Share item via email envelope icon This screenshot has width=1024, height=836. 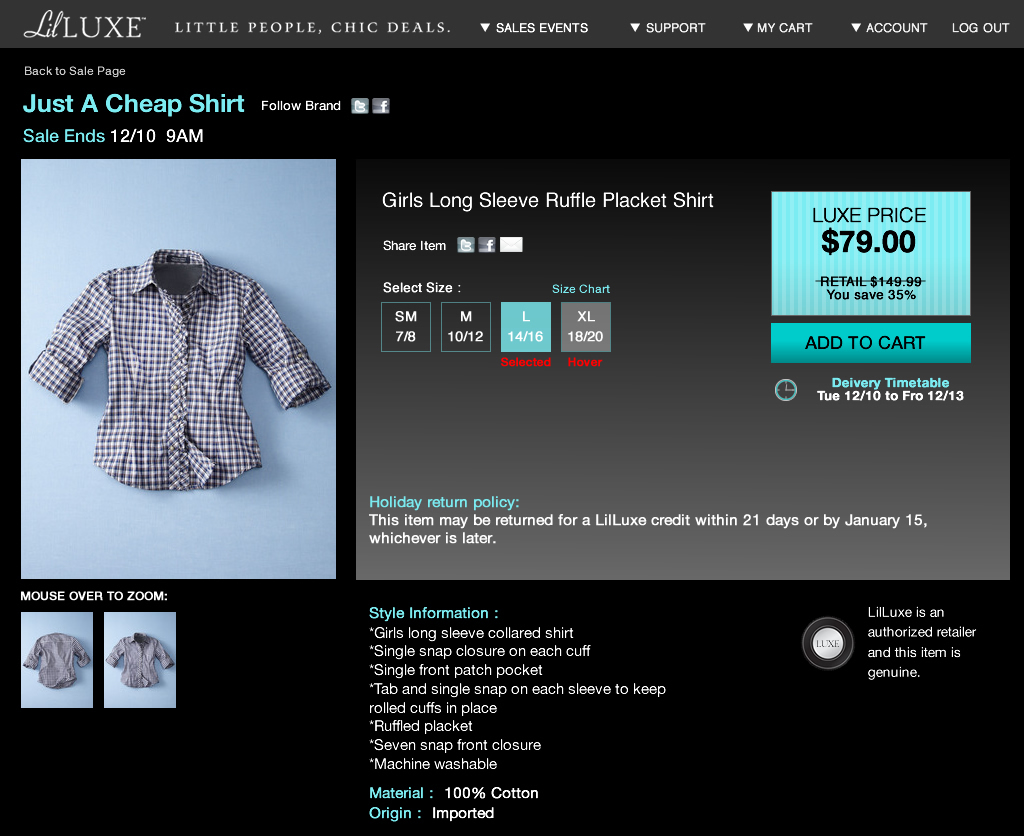[511, 245]
